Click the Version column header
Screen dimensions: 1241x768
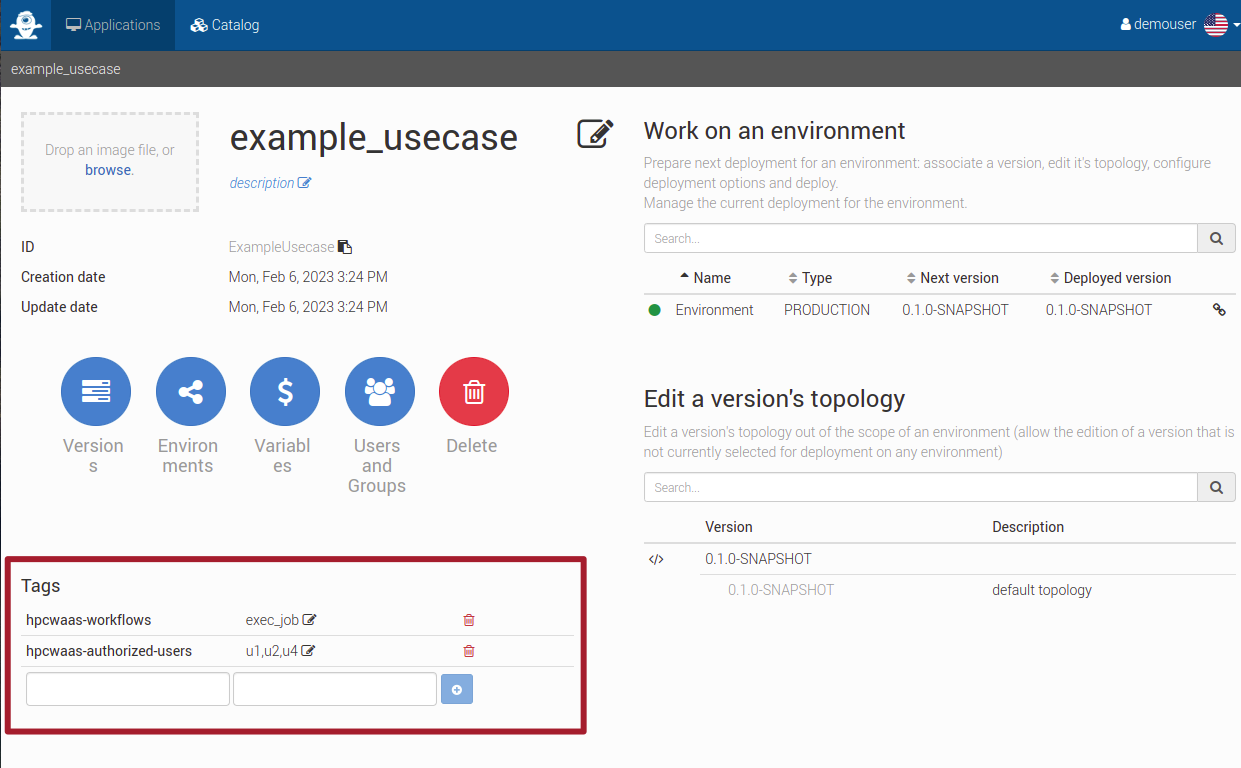(x=729, y=527)
